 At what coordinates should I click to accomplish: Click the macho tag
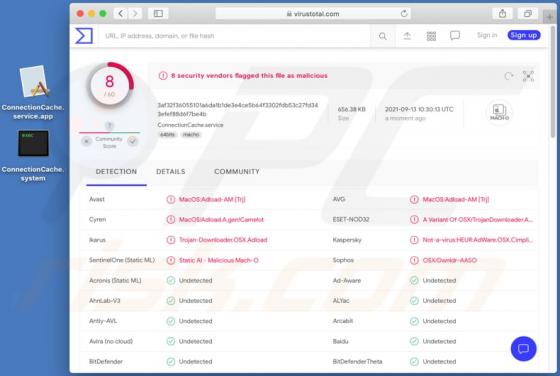191,135
